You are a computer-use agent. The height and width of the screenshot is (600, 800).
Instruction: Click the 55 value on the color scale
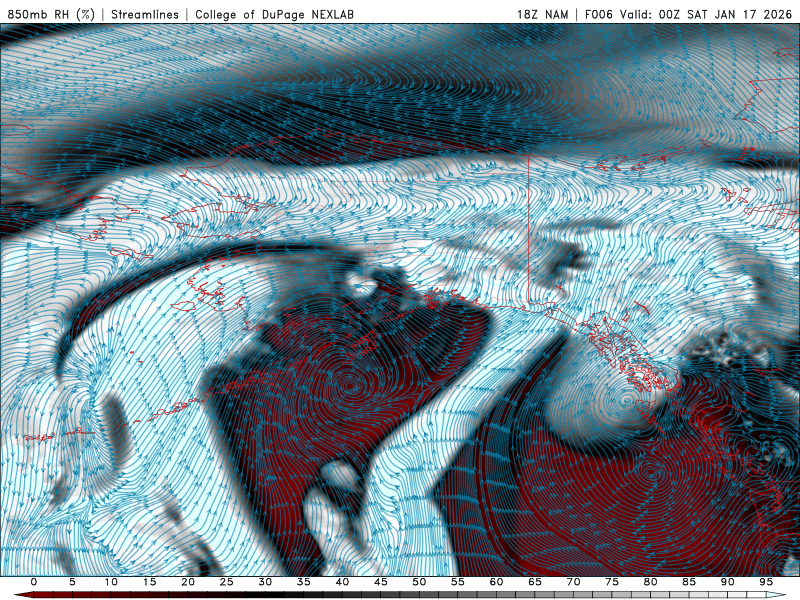458,582
